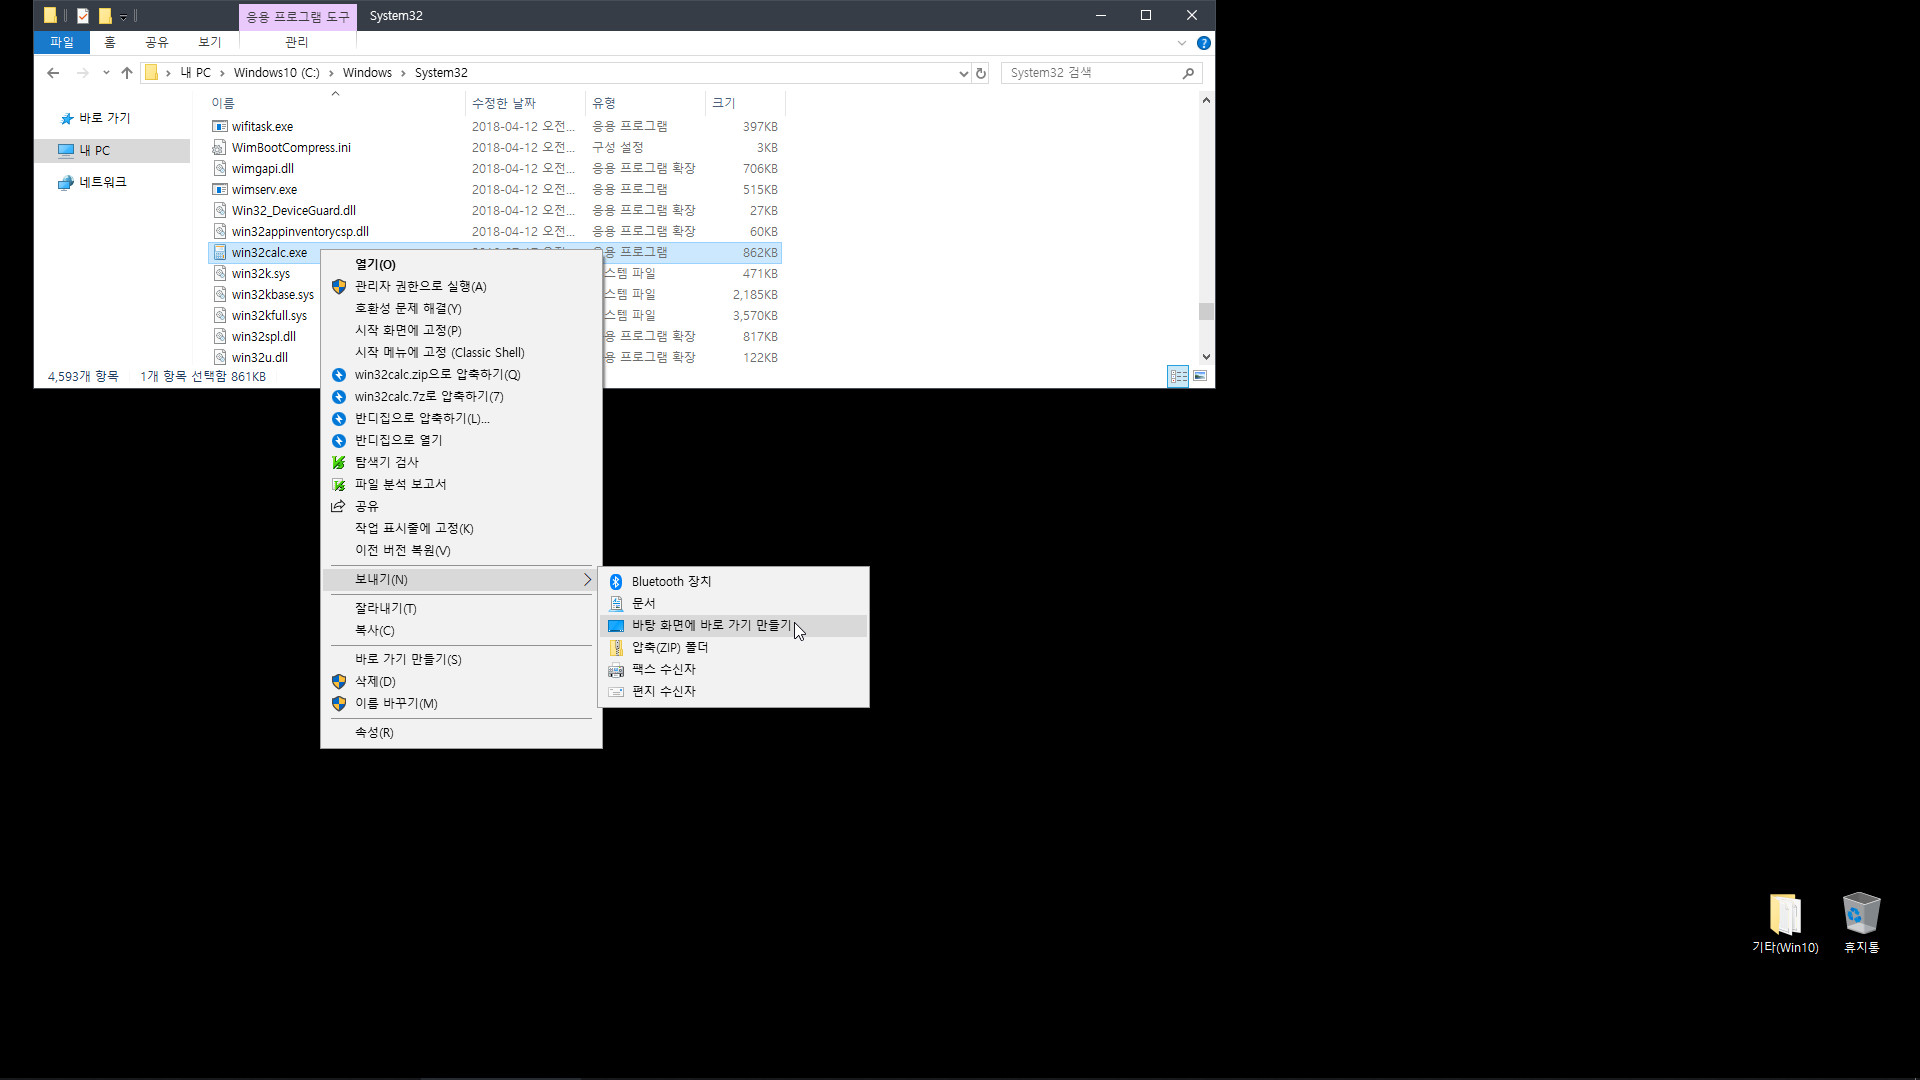The image size is (1920, 1080).
Task: Select 문서 in the send-to submenu
Action: point(733,603)
